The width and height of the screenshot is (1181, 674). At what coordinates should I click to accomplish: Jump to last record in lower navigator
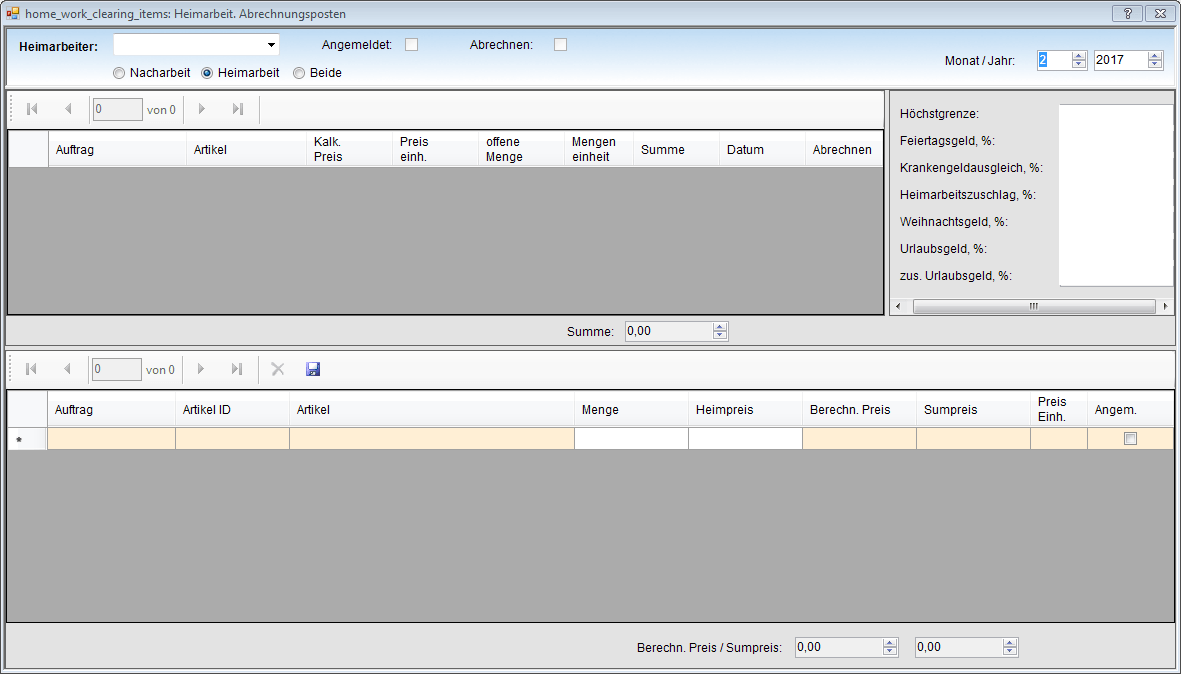237,369
